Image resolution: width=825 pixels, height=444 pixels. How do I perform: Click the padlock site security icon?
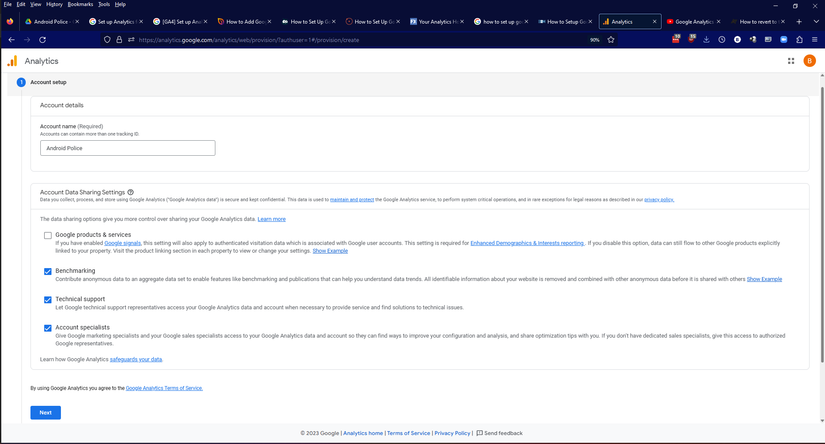[x=119, y=39]
